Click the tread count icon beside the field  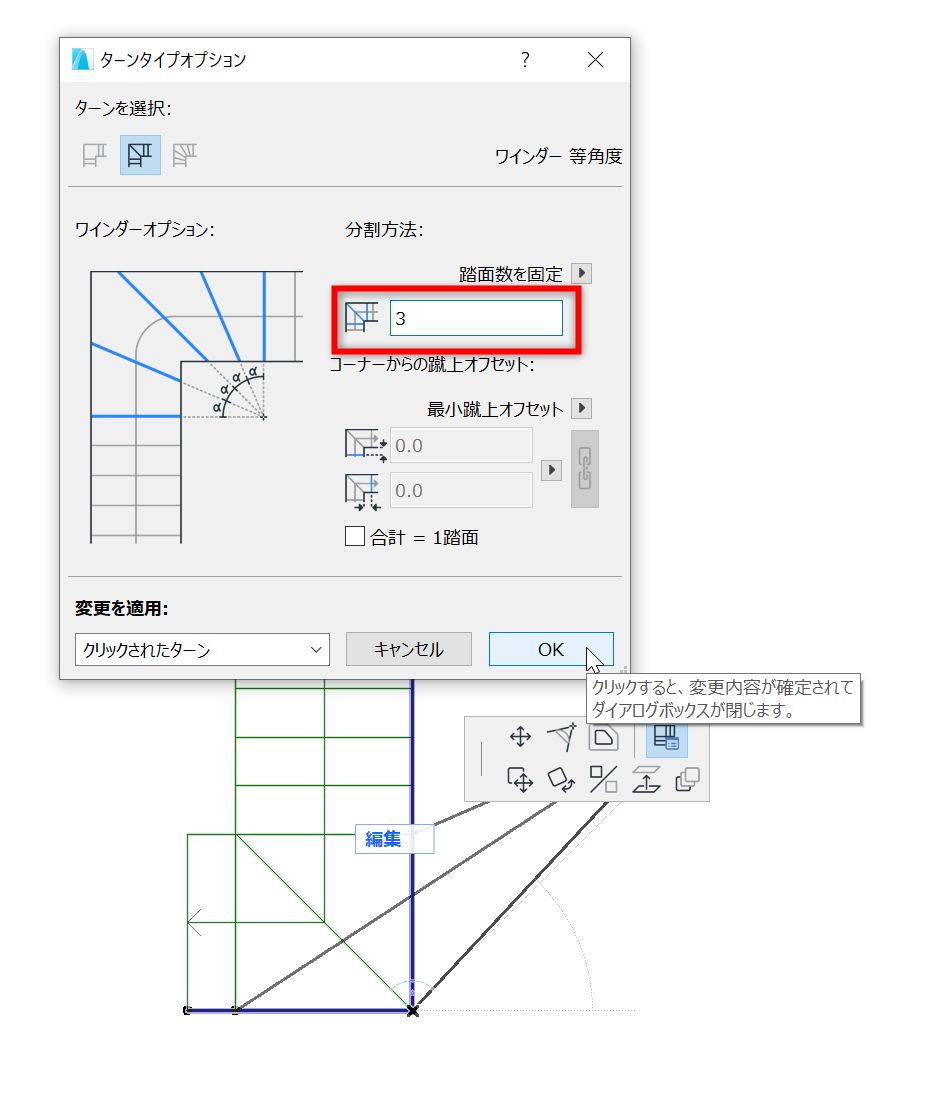click(362, 318)
